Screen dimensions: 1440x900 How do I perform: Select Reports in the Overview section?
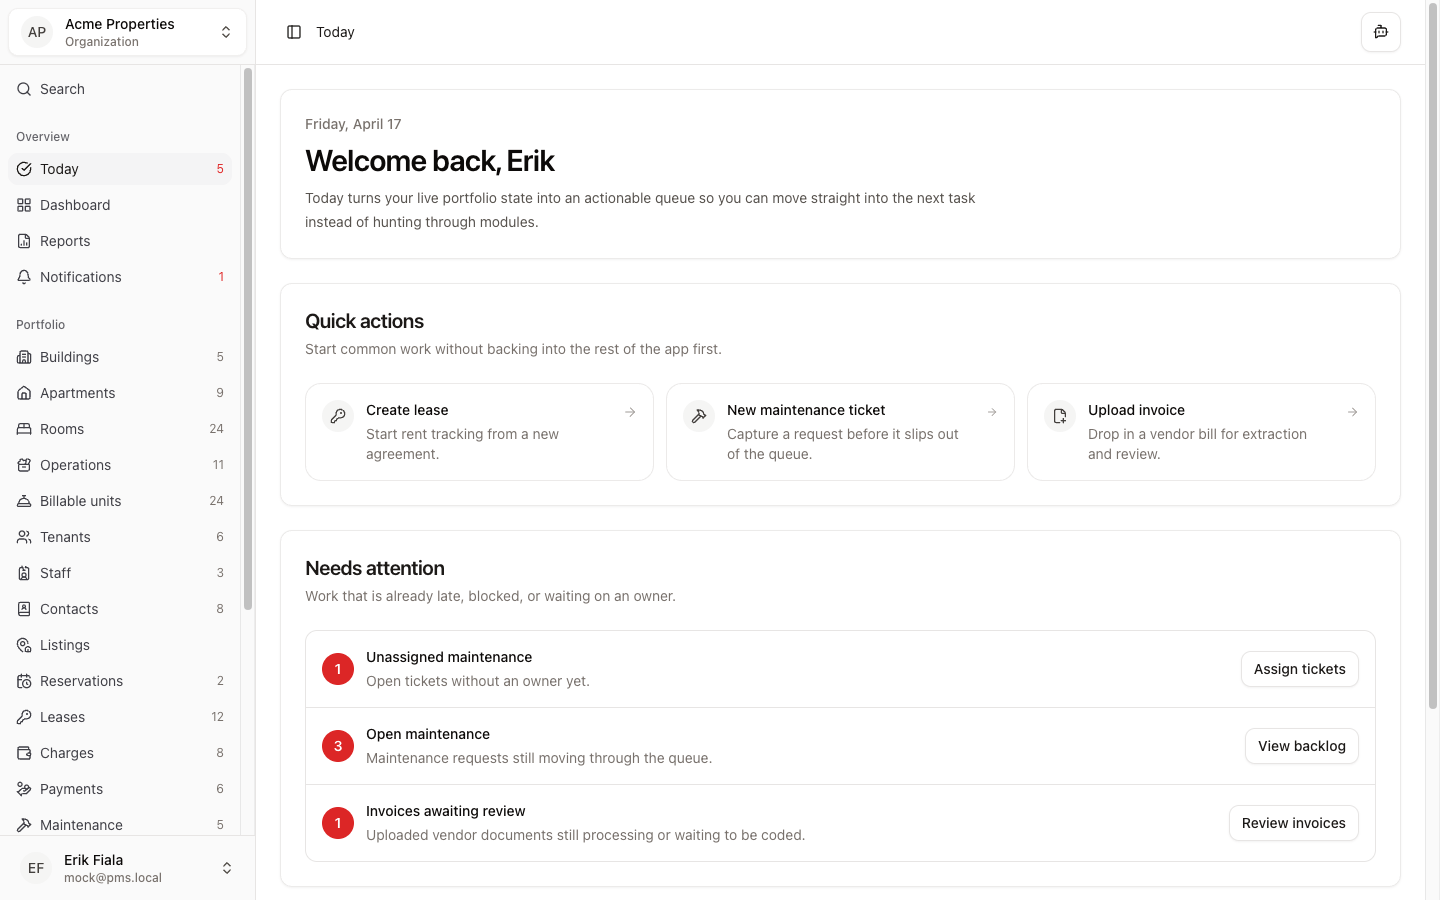pyautogui.click(x=65, y=241)
